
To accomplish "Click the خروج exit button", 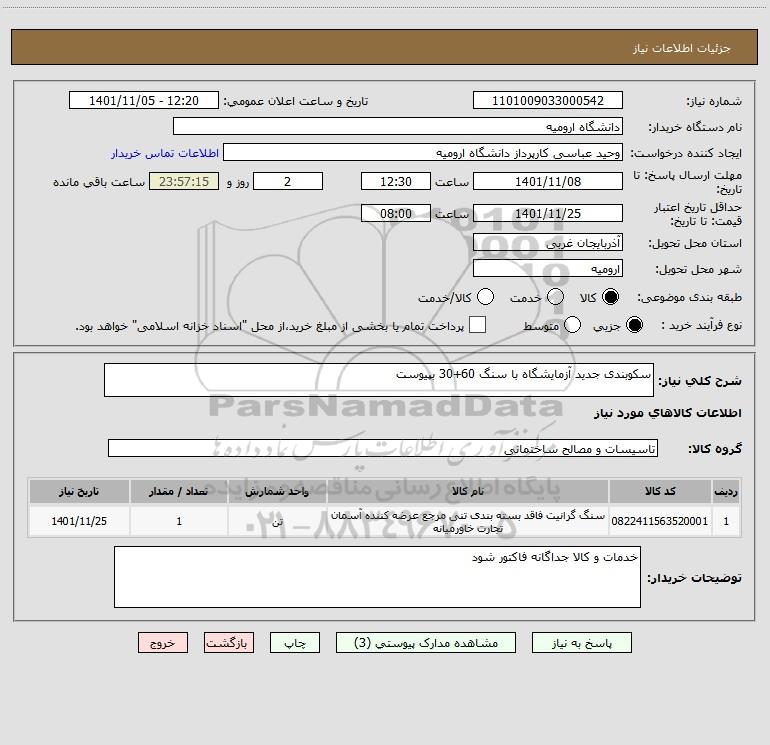I will pyautogui.click(x=163, y=643).
